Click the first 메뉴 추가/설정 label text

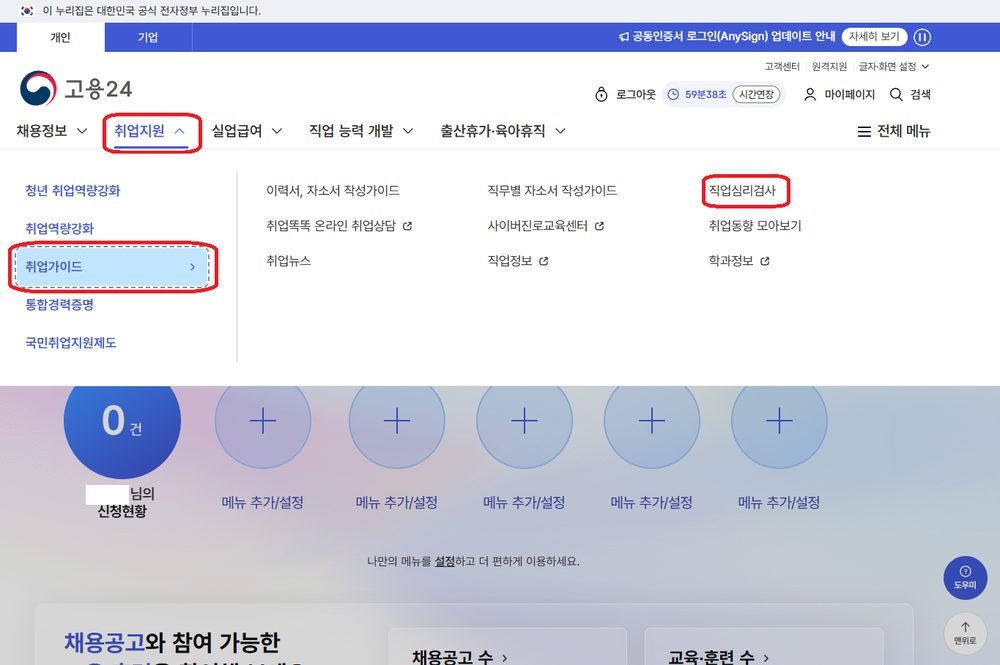pyautogui.click(x=263, y=502)
